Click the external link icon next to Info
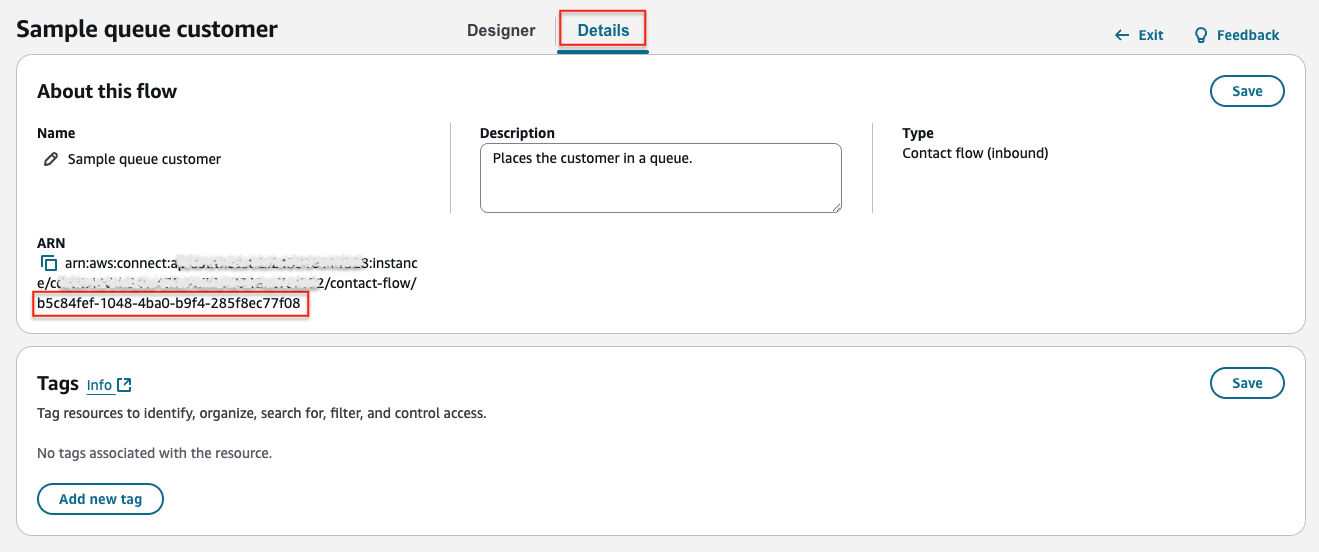Viewport: 1319px width, 552px height. (124, 385)
